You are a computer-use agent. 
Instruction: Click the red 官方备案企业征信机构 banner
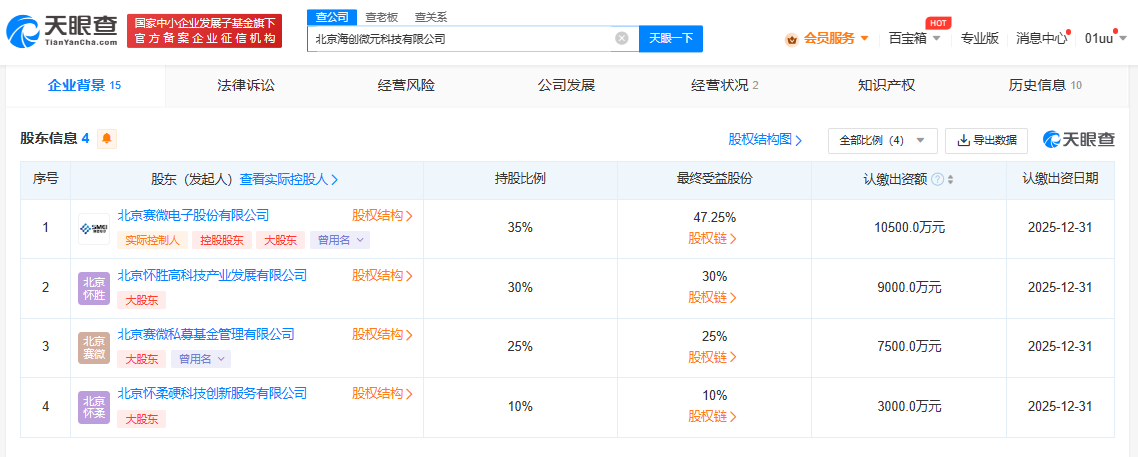point(205,31)
